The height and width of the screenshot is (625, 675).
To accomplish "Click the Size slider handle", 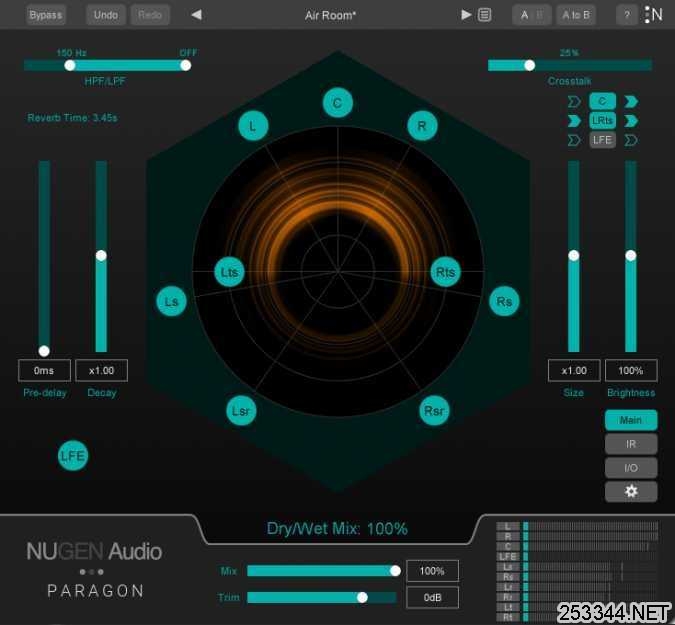I will tap(573, 256).
